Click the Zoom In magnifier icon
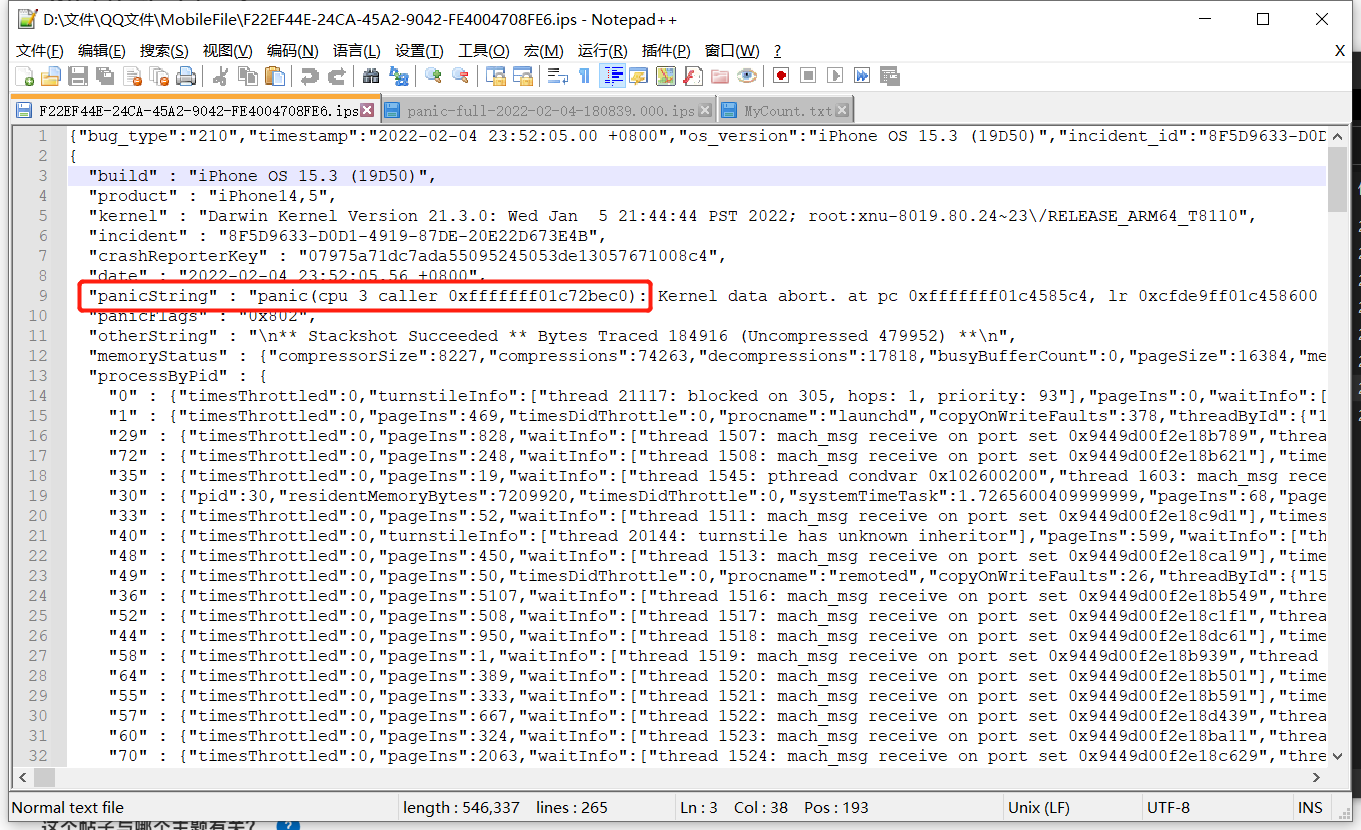Viewport: 1361px width, 830px height. 433,76
